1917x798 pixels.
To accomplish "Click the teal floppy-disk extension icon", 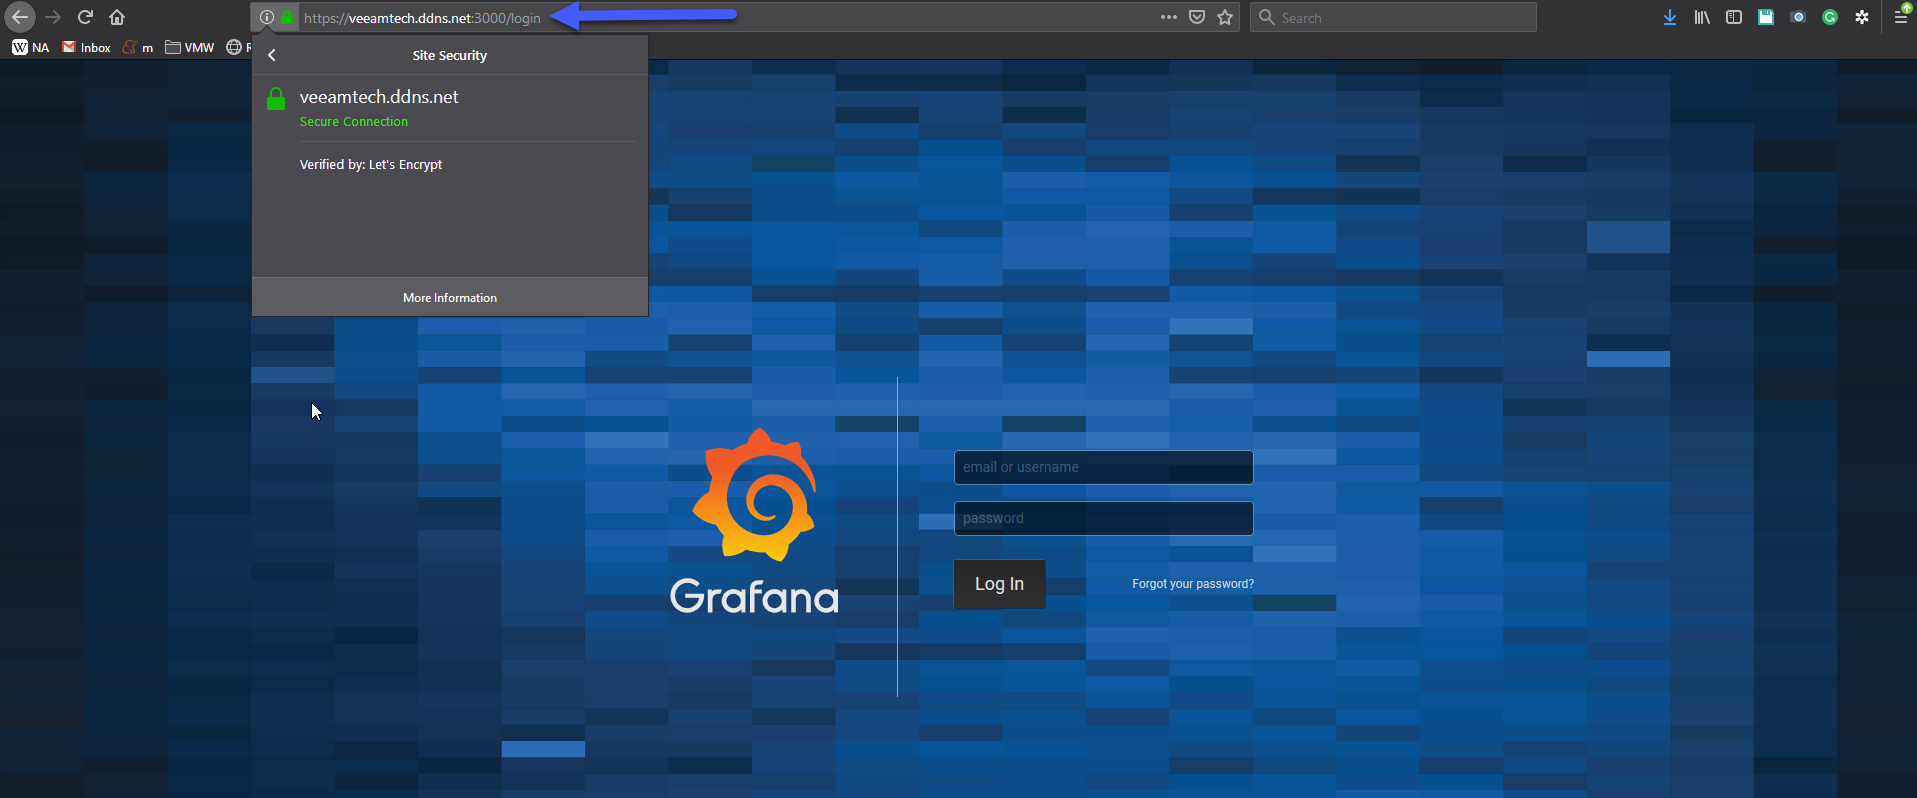I will 1766,17.
